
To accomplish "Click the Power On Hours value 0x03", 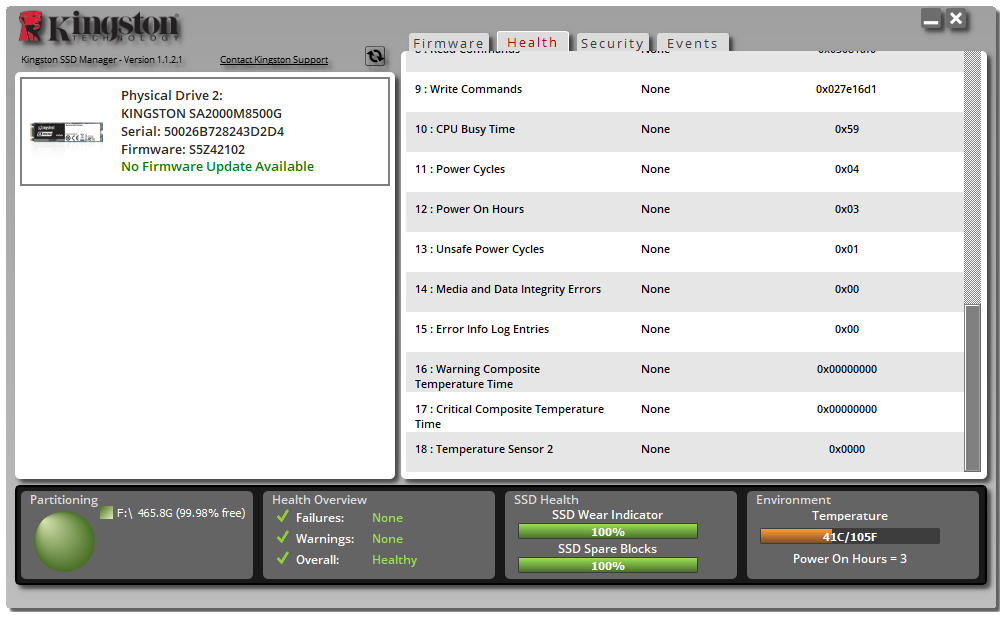I will pos(847,209).
